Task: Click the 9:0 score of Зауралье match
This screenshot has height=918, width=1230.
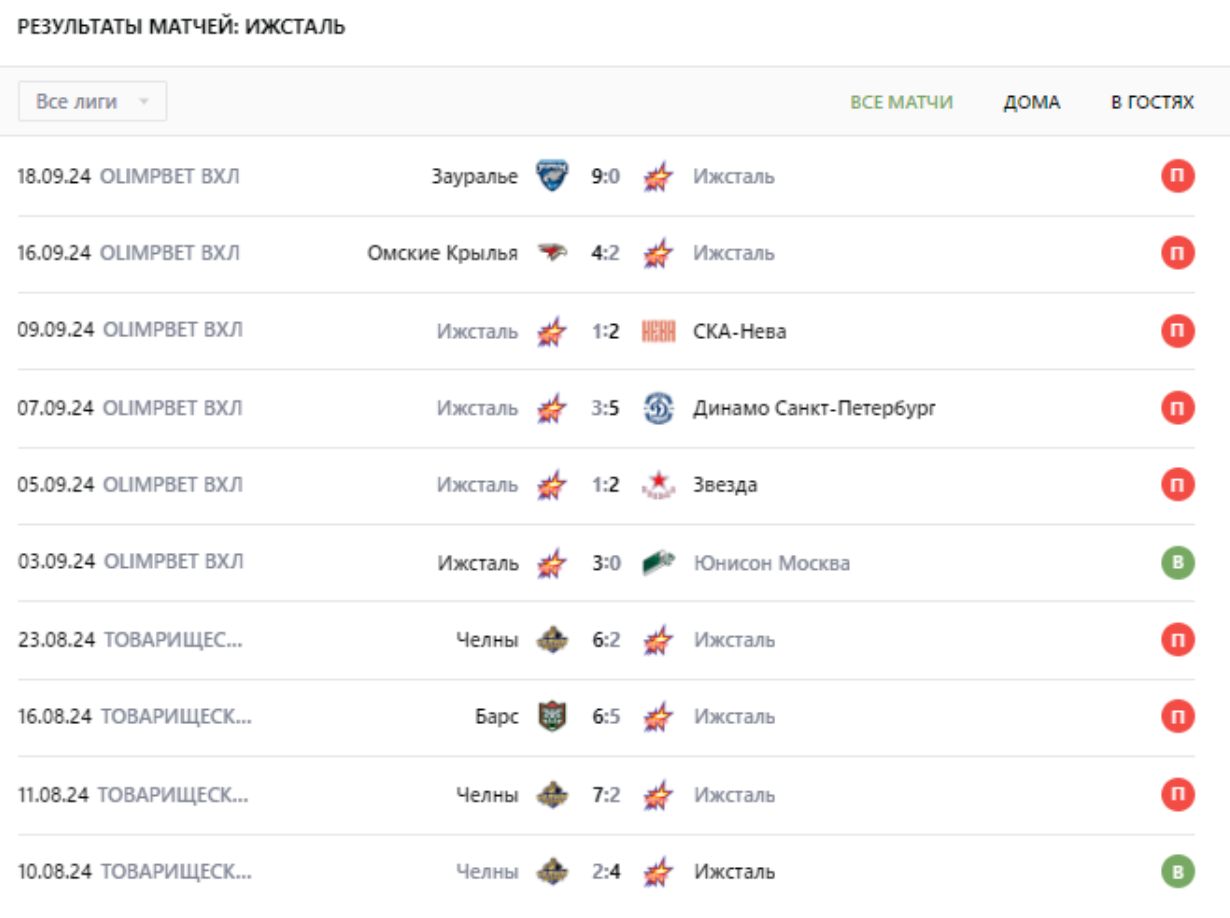Action: coord(605,177)
